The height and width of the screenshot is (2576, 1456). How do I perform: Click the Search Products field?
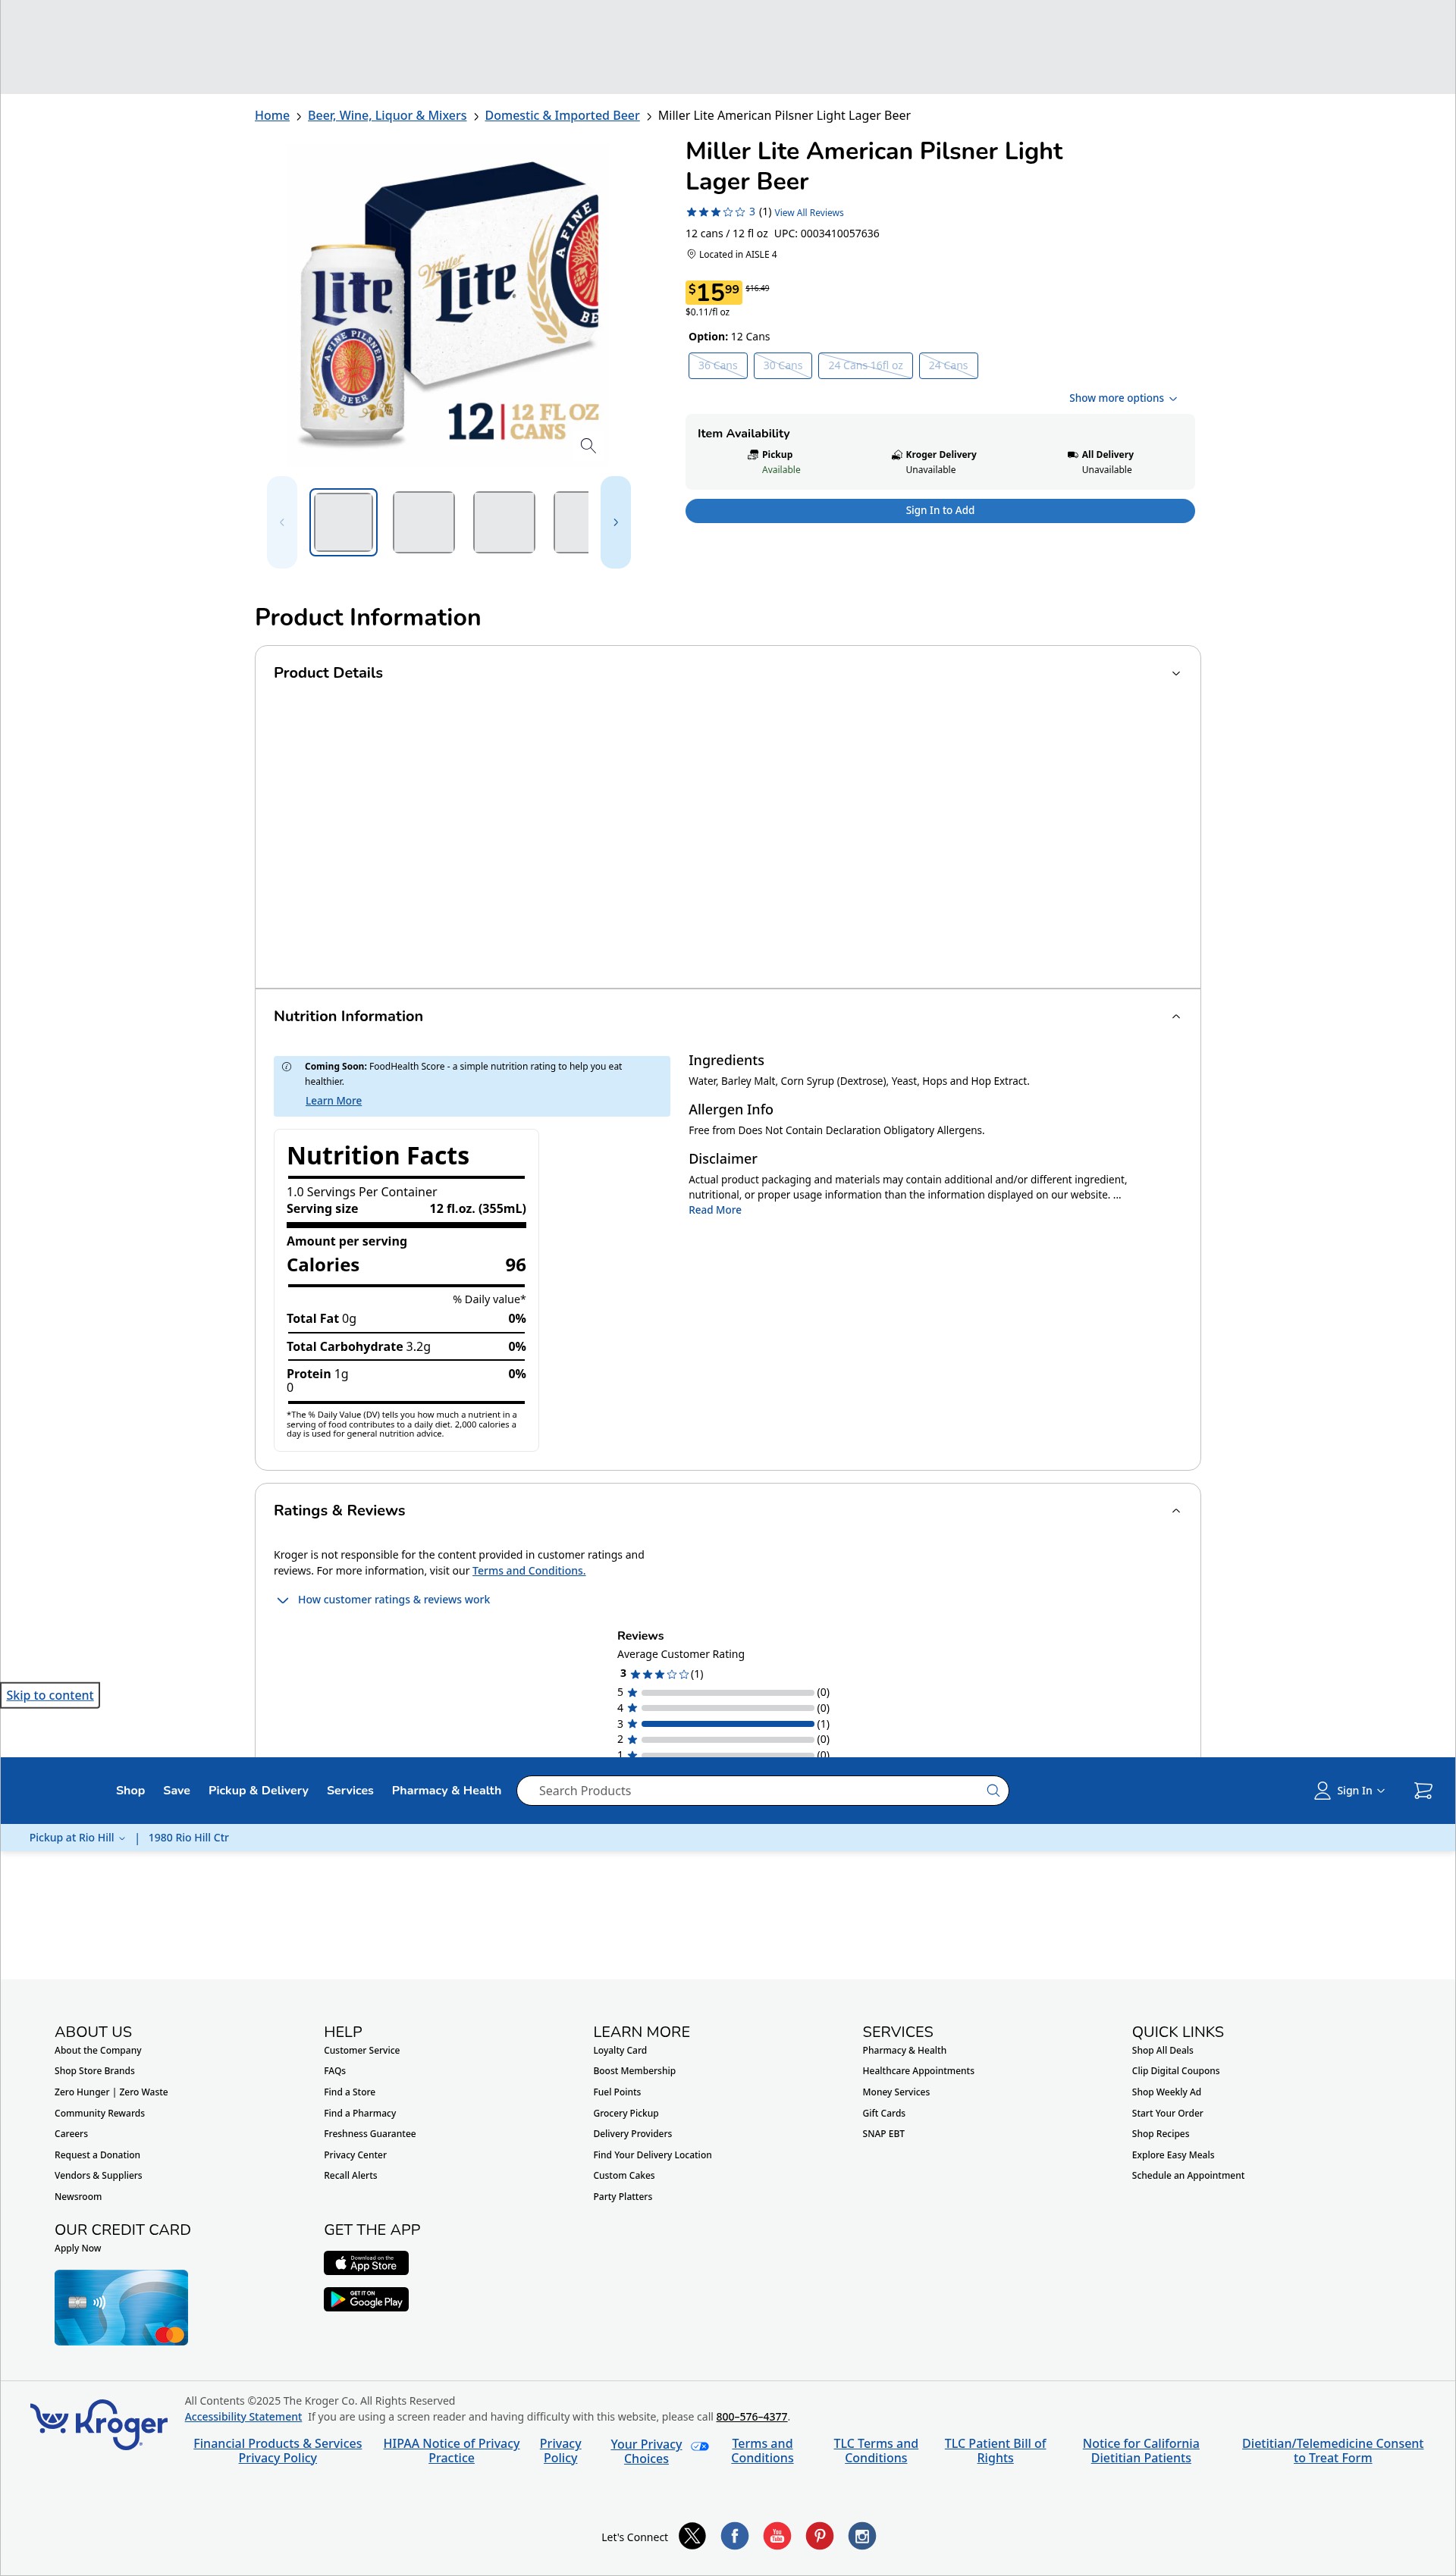coord(762,1790)
